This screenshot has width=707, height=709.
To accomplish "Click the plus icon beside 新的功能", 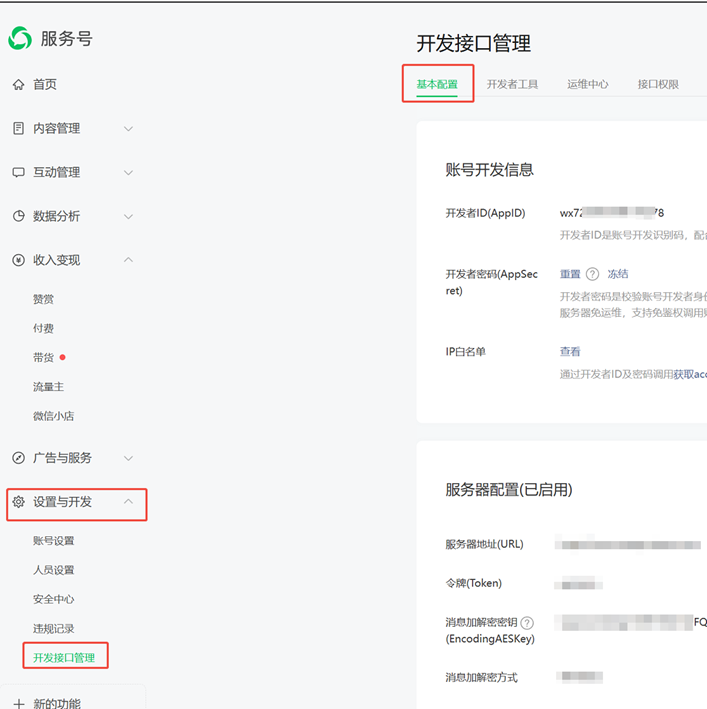I will tap(19, 703).
